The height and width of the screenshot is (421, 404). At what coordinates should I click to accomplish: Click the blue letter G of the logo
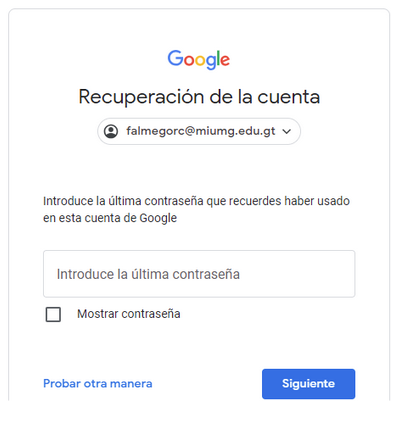[x=175, y=58]
